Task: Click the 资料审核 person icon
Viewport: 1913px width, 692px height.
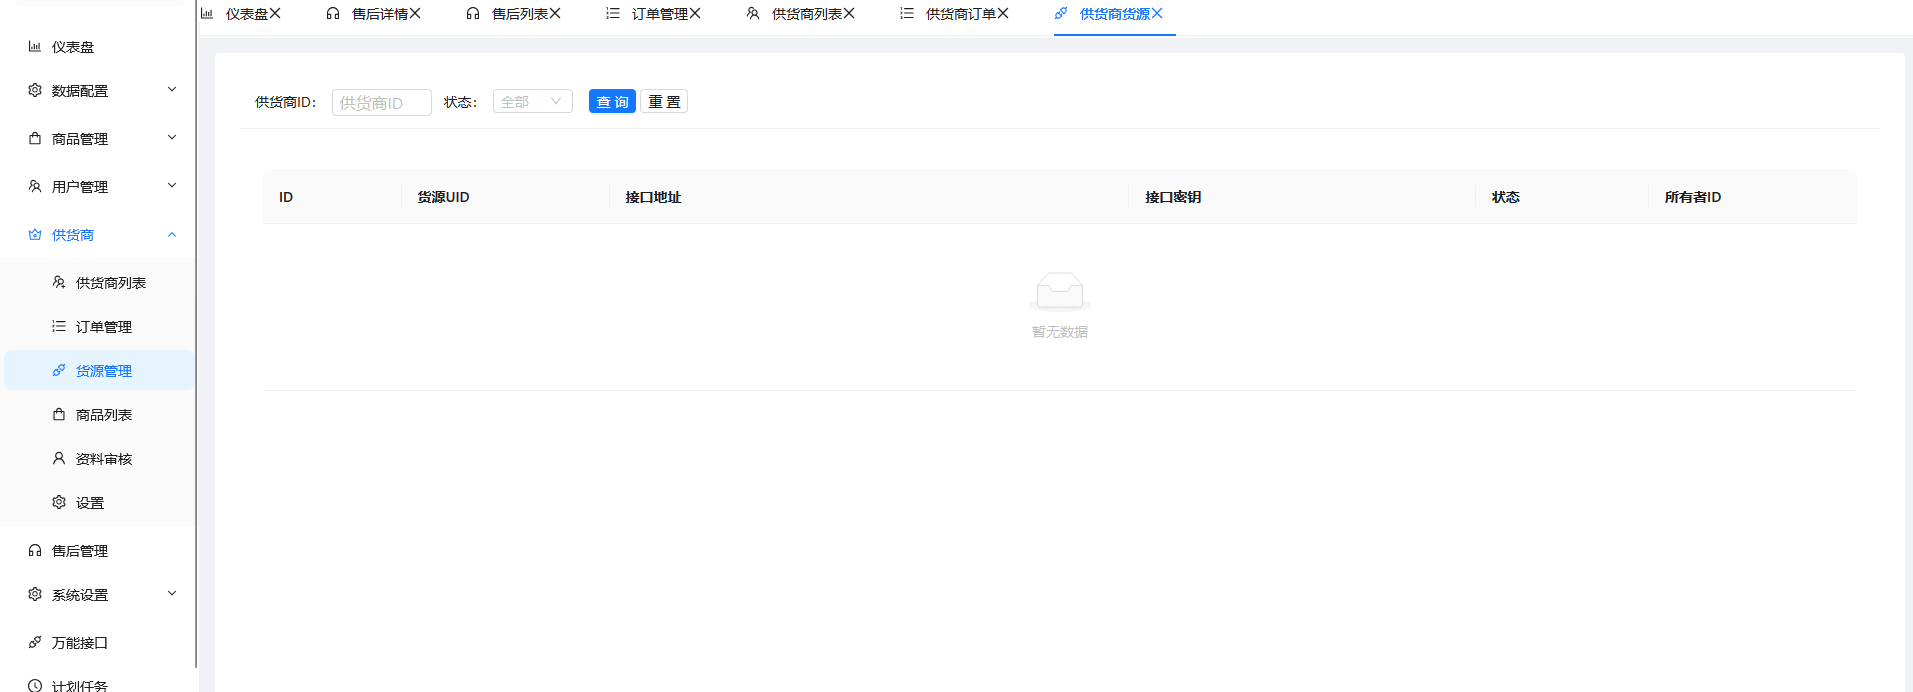Action: [59, 459]
